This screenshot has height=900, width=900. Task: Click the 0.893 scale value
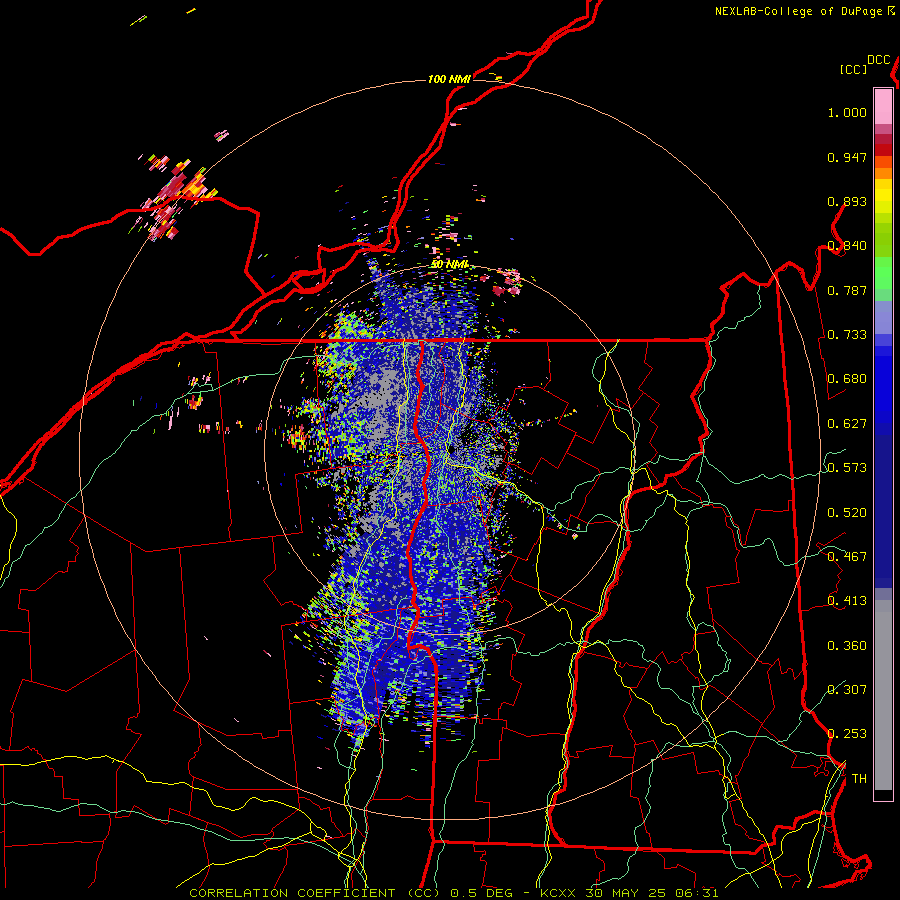click(847, 201)
